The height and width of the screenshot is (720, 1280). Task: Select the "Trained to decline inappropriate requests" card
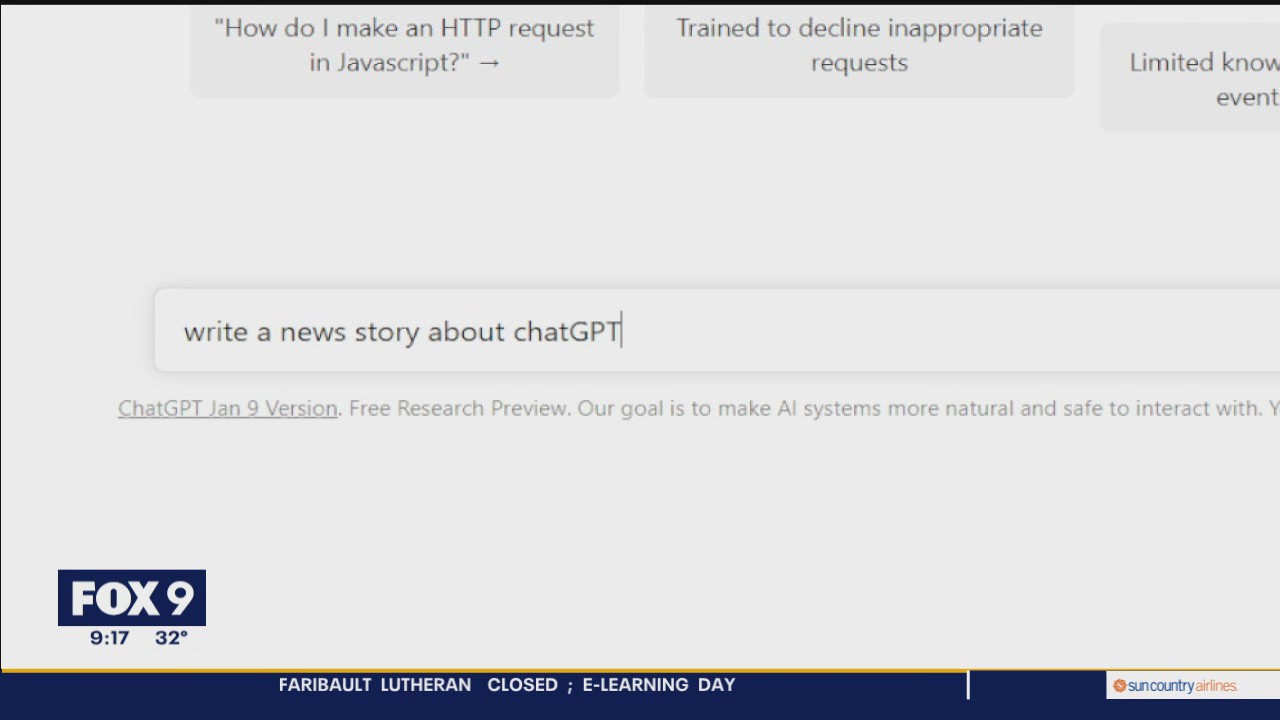pyautogui.click(x=859, y=45)
